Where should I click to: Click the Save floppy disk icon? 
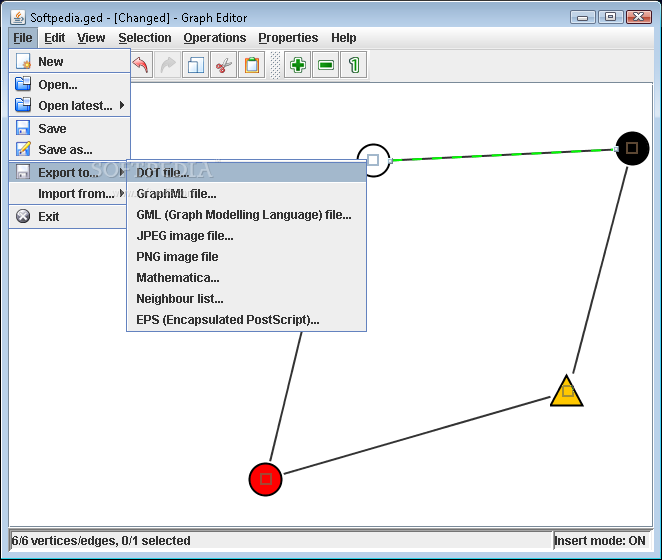[23, 128]
